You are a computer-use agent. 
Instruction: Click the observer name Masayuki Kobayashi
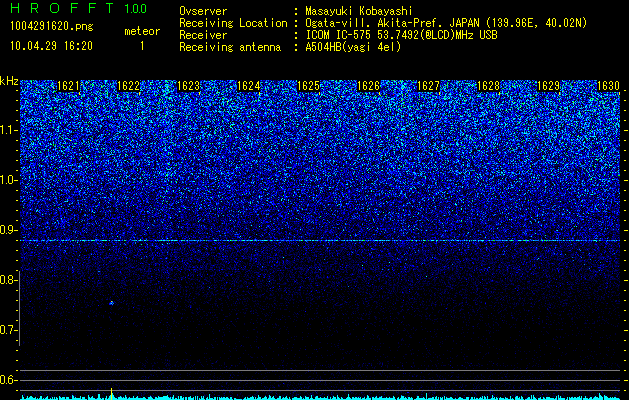(x=359, y=11)
